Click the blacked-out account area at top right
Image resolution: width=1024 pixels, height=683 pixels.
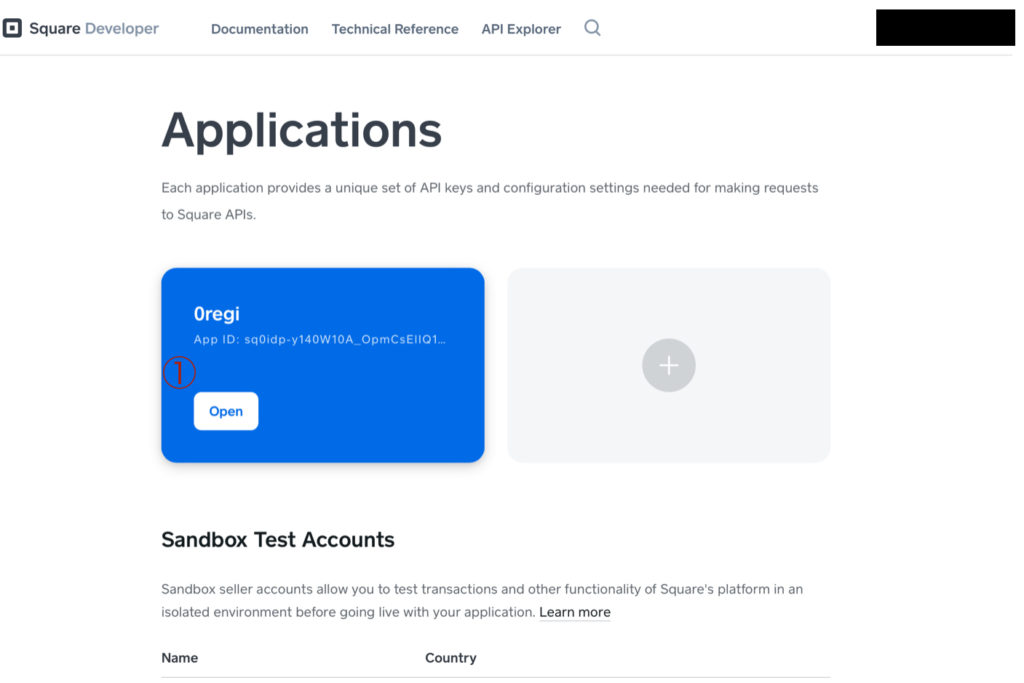(945, 28)
